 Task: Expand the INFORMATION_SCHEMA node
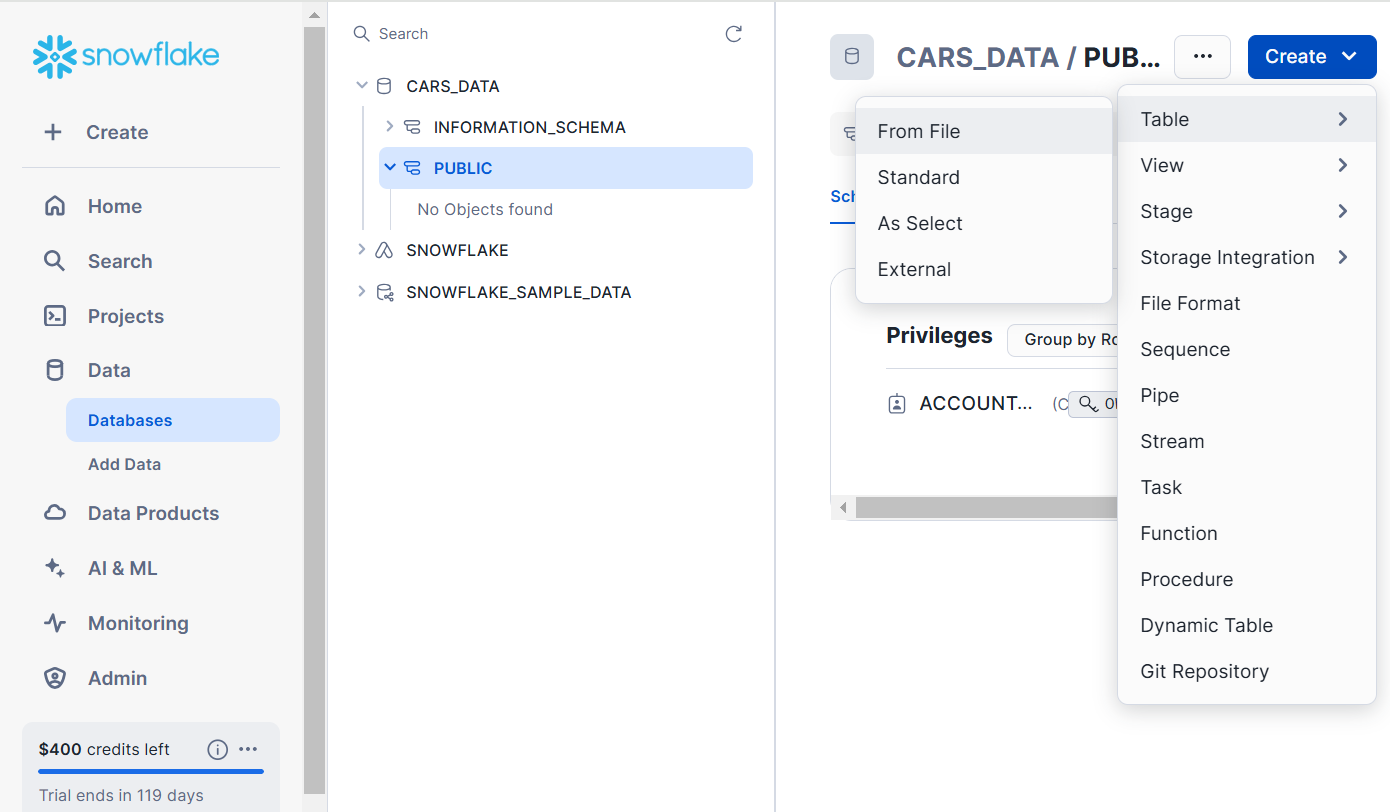point(390,127)
